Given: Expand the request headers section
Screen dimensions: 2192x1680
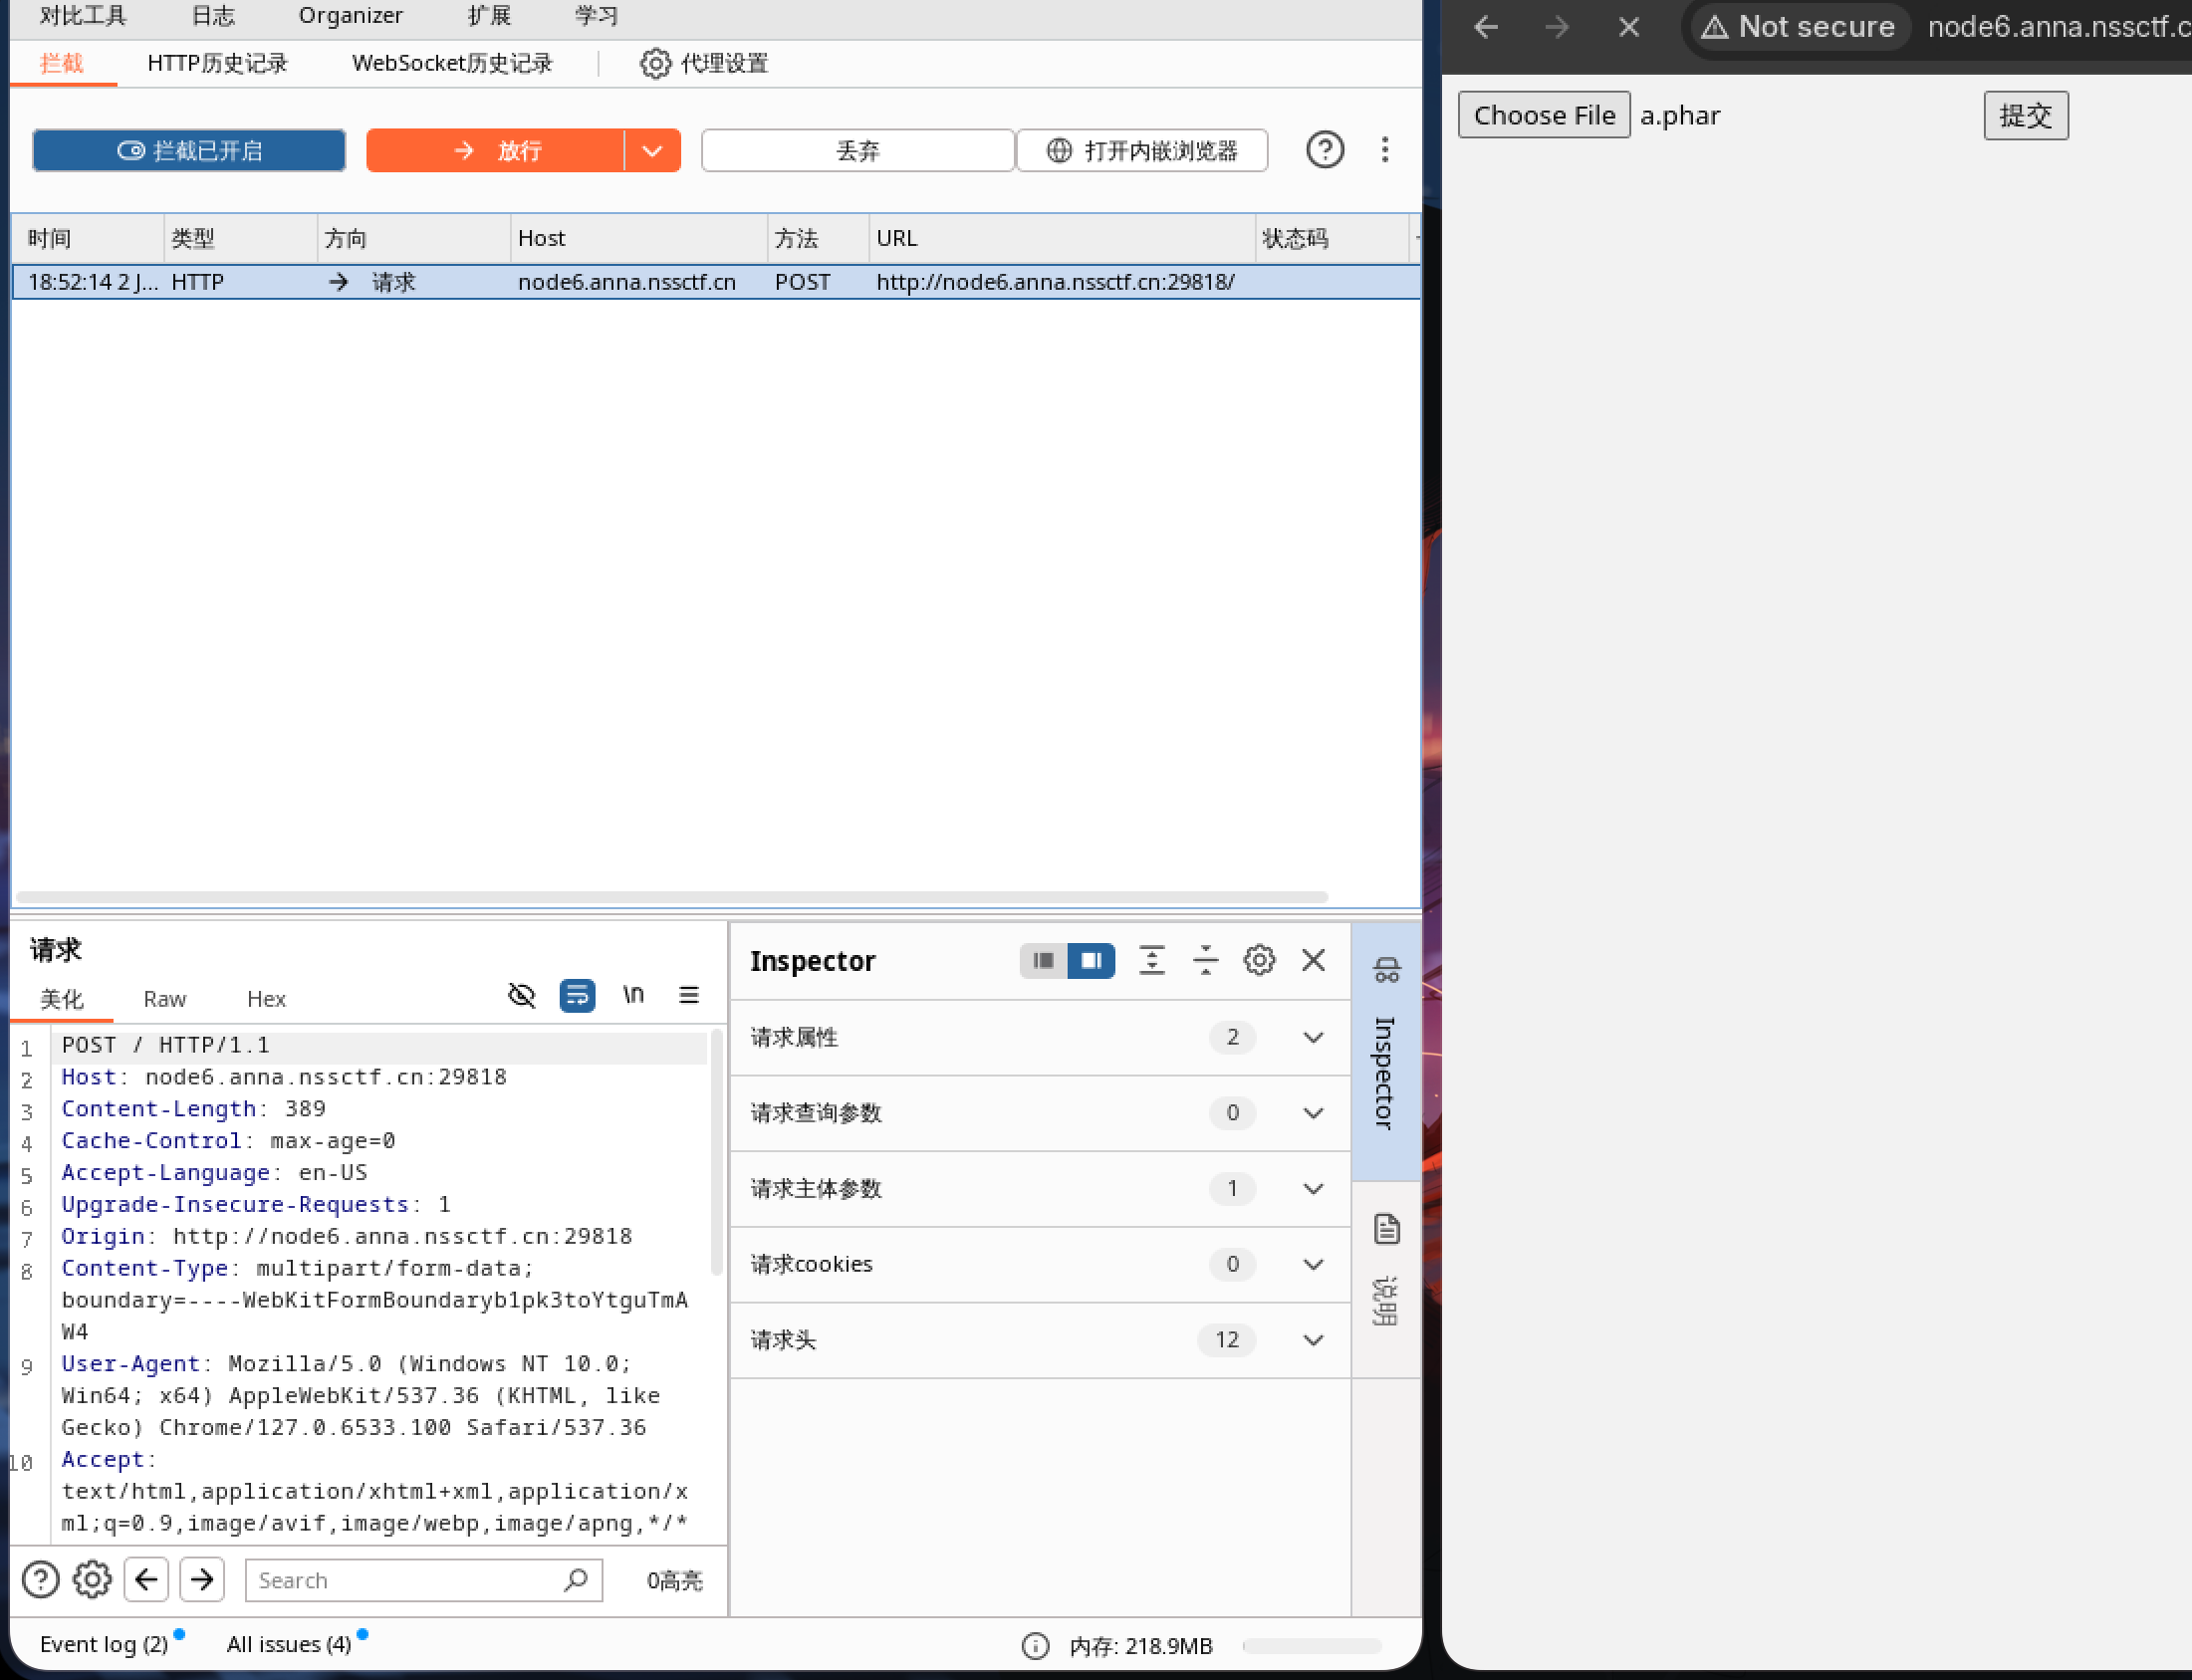Looking at the screenshot, I should 1312,1340.
